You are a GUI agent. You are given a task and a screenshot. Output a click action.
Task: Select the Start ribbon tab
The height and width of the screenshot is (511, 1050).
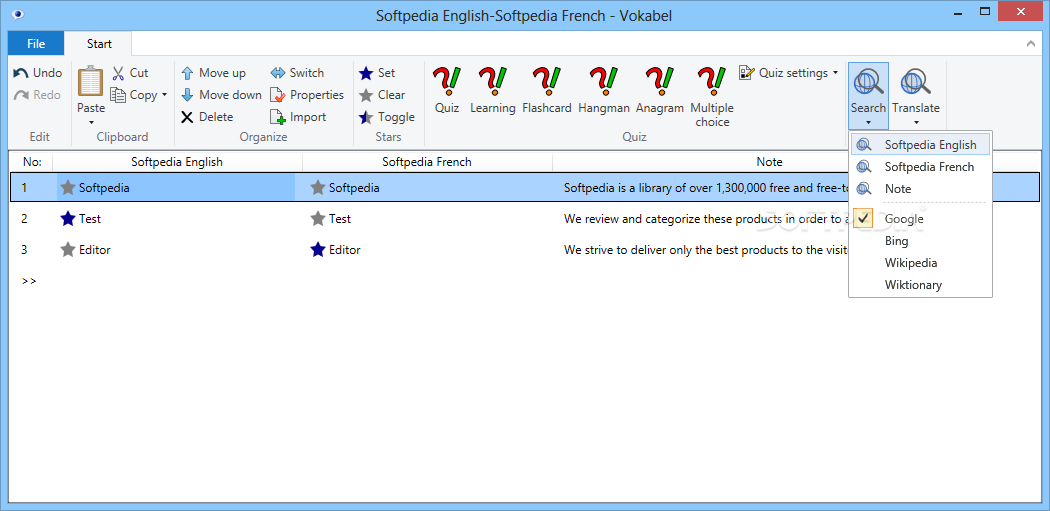[x=99, y=44]
